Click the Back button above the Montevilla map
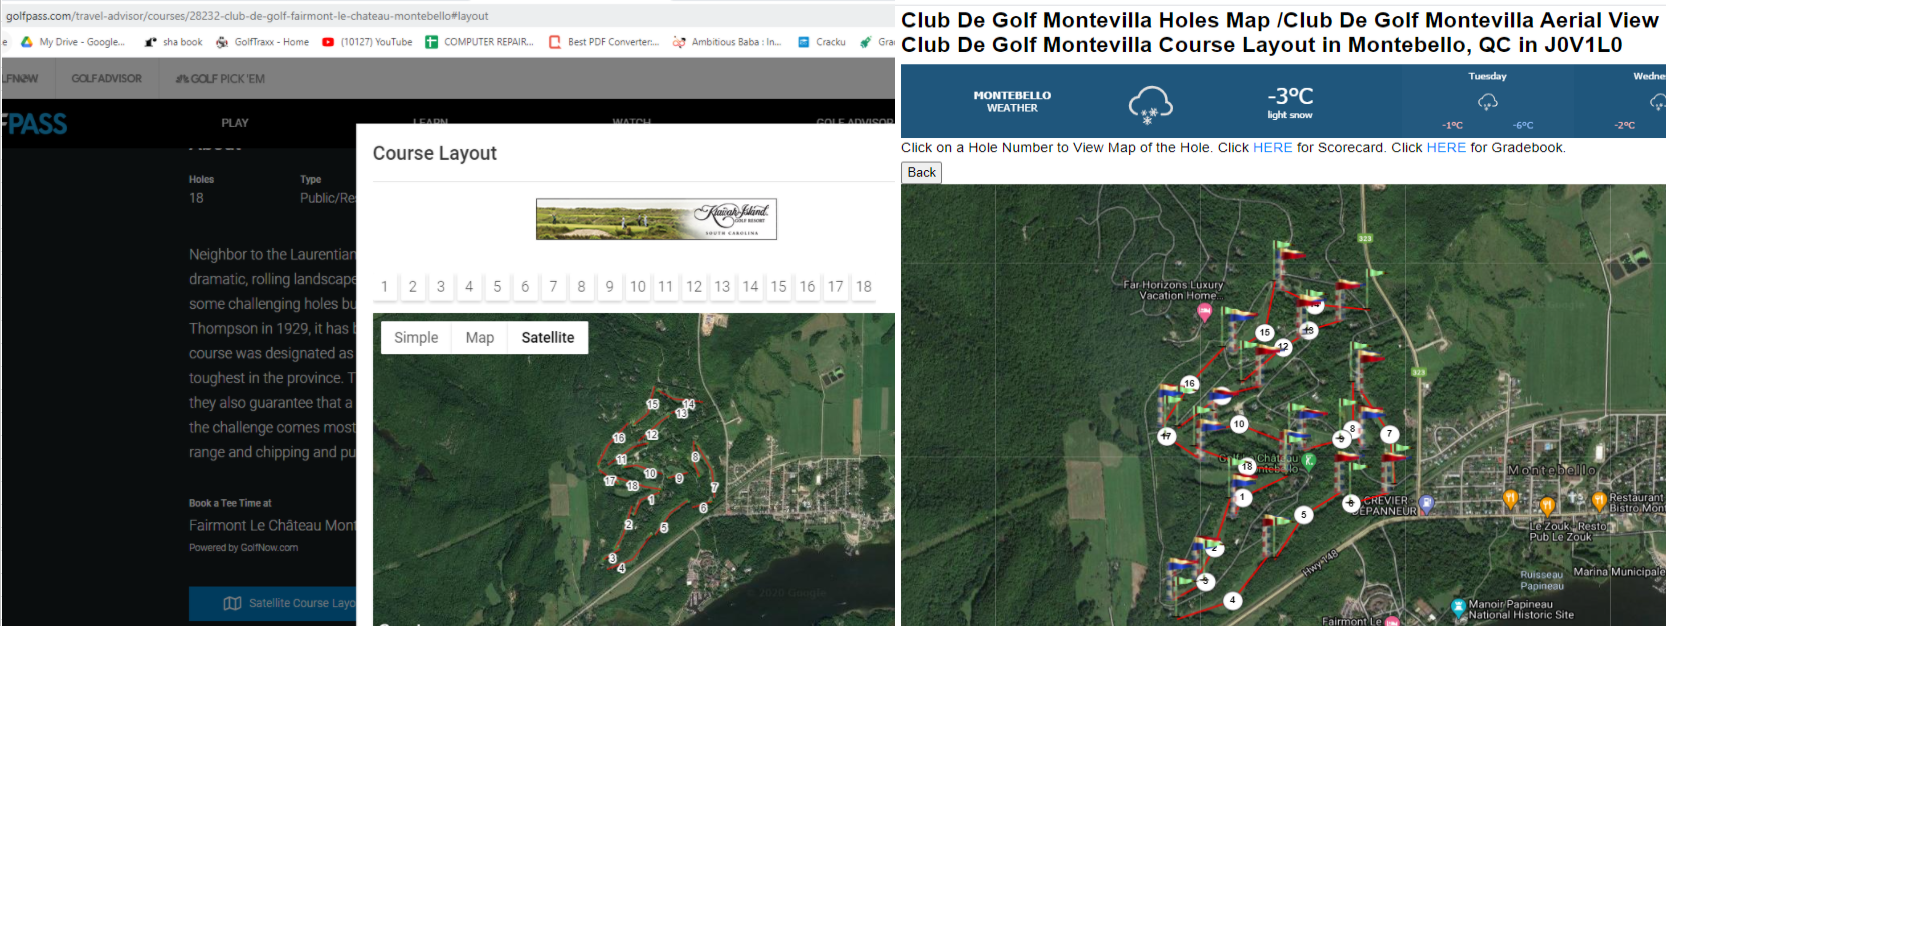Viewport: 1914px width, 935px height. [x=921, y=173]
